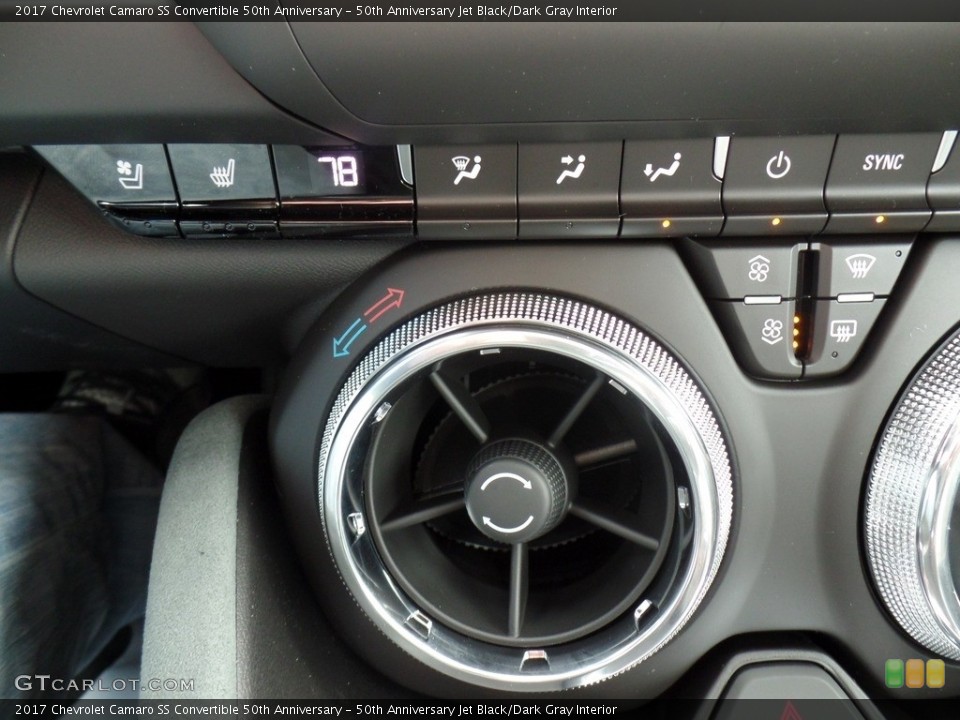The width and height of the screenshot is (960, 720).
Task: Activate the heated seat button
Action: click(222, 173)
